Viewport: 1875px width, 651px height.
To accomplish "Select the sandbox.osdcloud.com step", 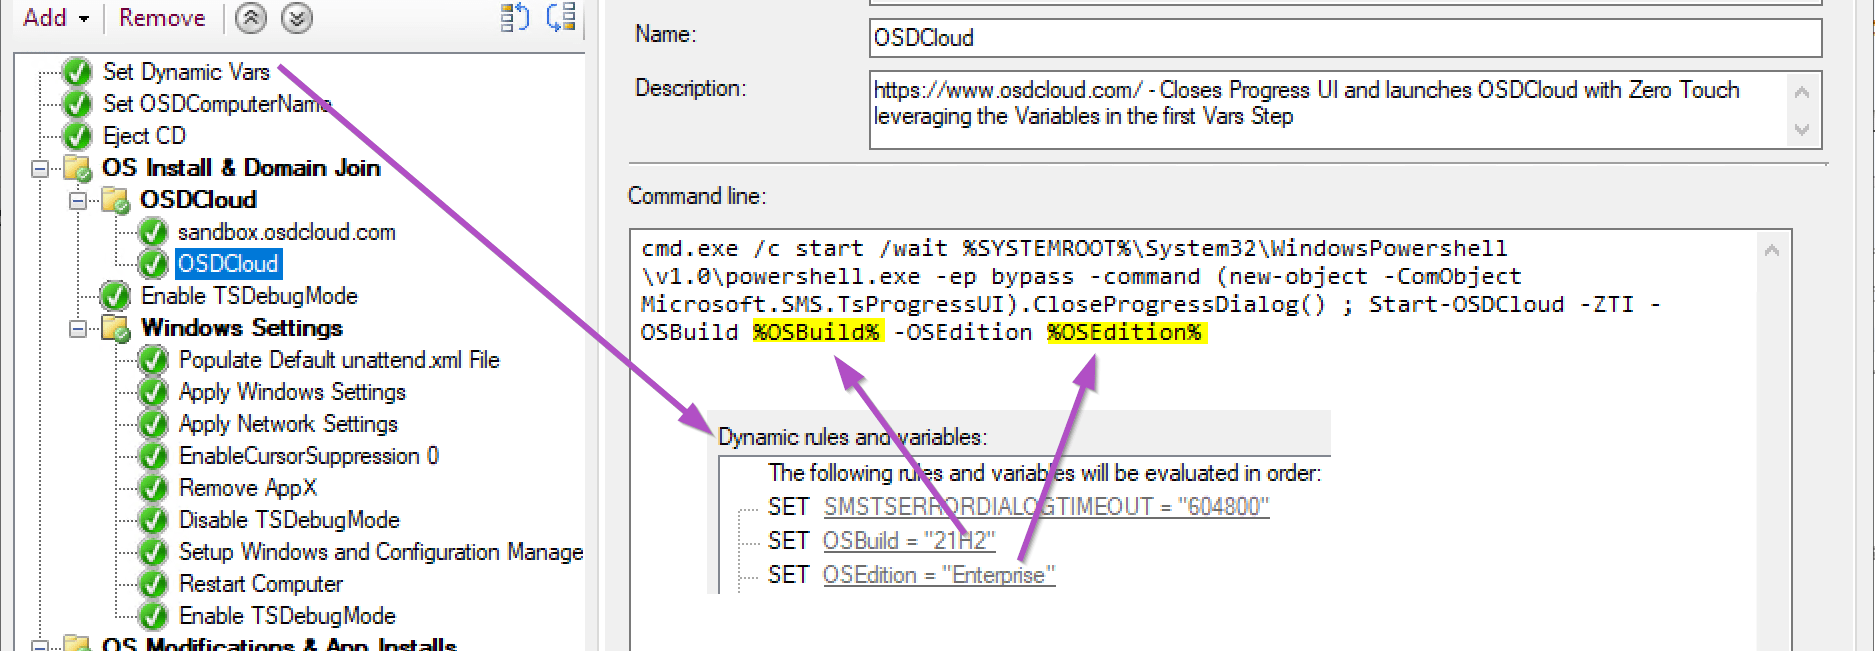I will pyautogui.click(x=286, y=232).
